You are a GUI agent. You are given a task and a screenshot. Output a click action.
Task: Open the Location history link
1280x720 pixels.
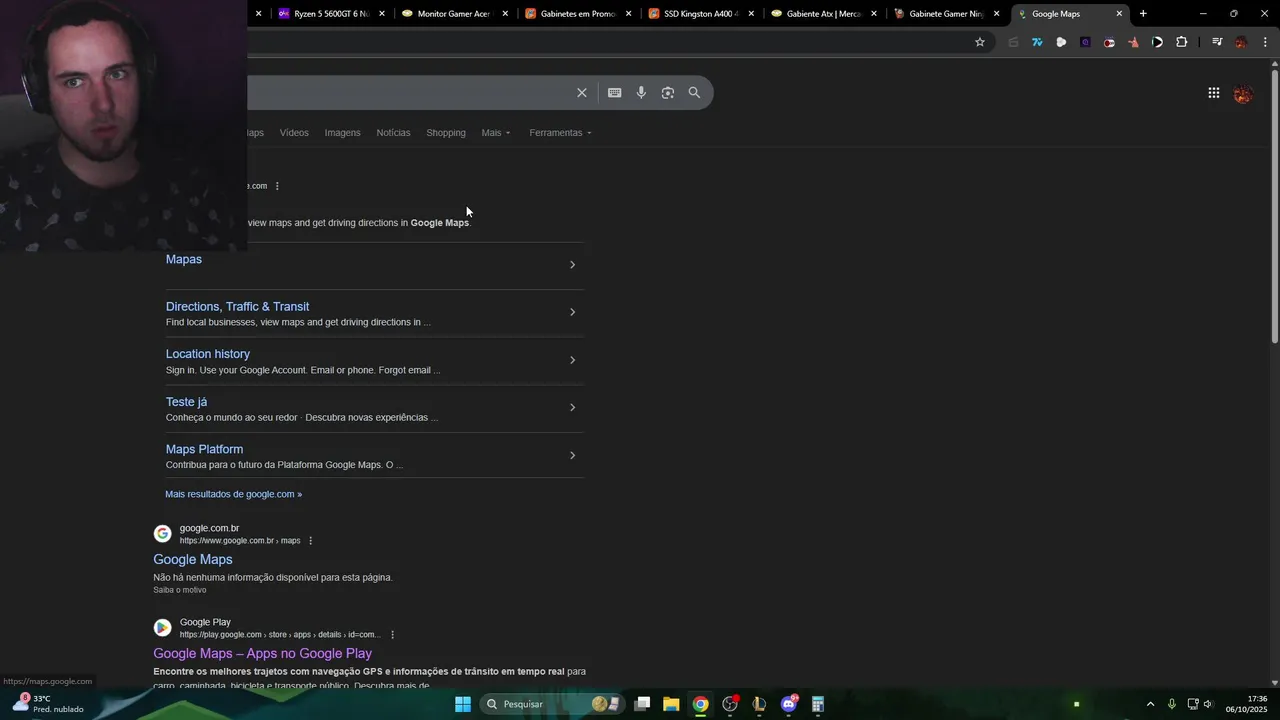pos(208,354)
